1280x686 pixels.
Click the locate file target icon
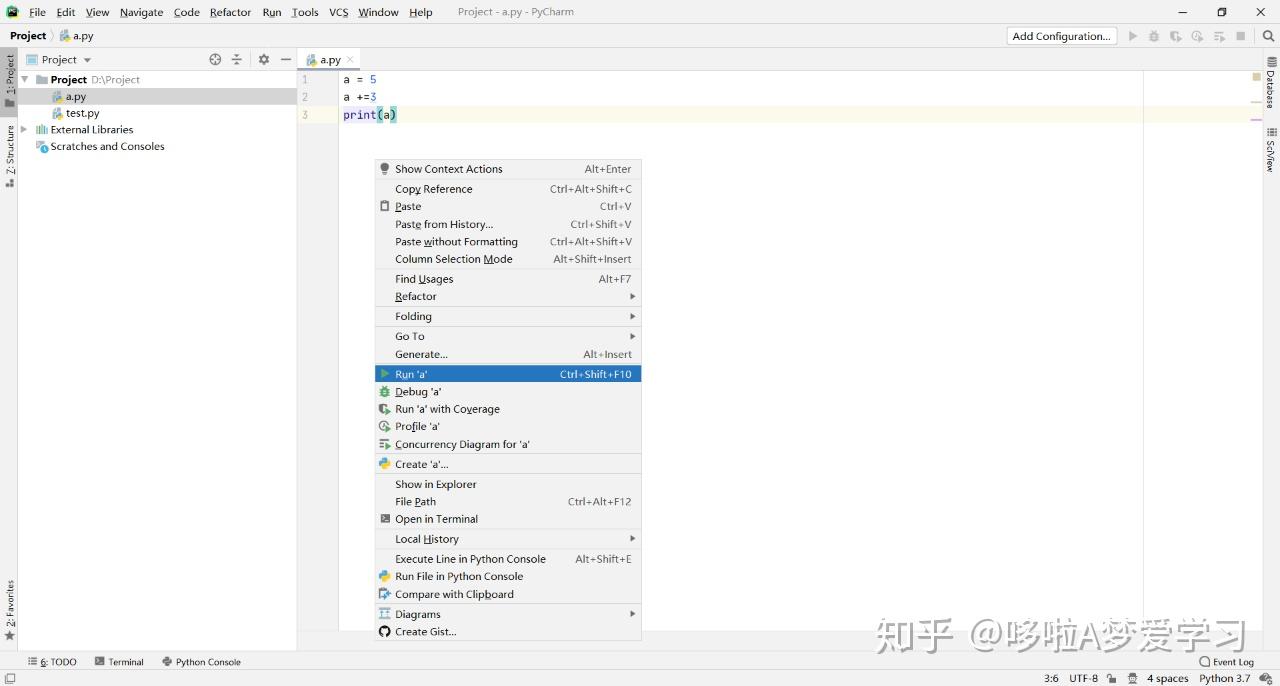pyautogui.click(x=215, y=60)
